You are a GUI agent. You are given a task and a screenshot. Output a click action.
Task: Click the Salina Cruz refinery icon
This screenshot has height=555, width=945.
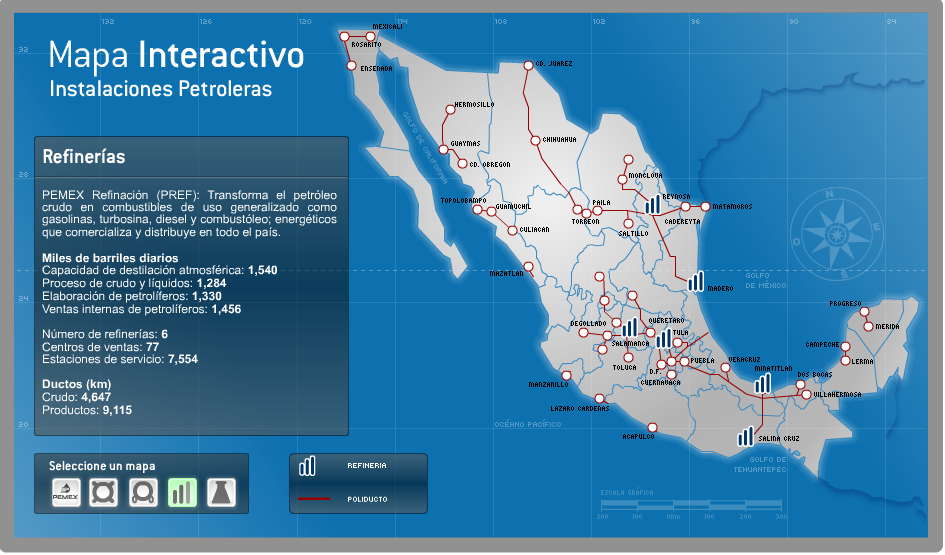point(746,437)
